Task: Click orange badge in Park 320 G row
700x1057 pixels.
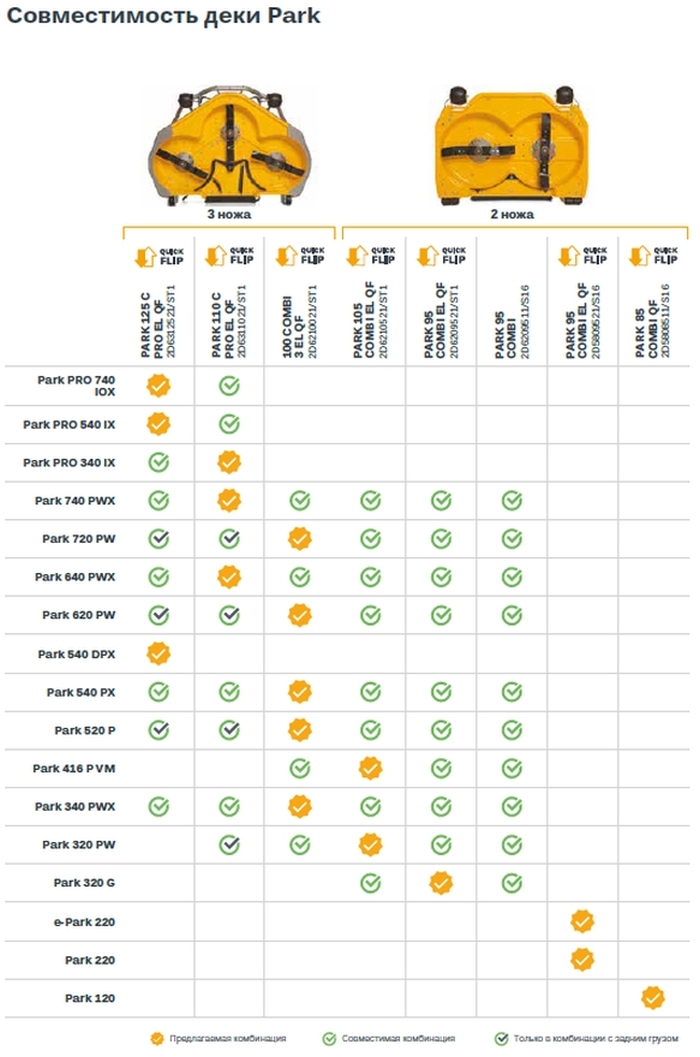Action: [x=441, y=882]
